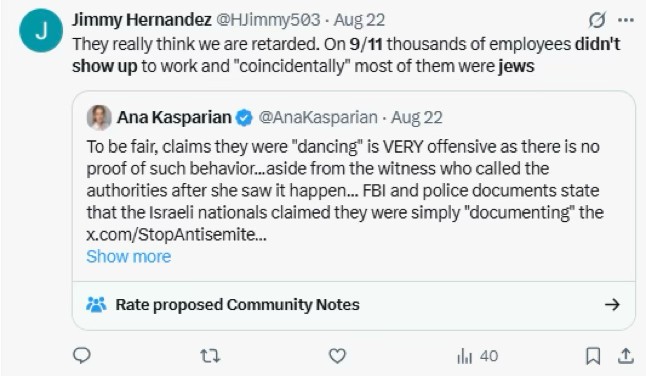The height and width of the screenshot is (376, 646).
Task: Visit the @HJimmy503 handle
Action: coord(268,20)
